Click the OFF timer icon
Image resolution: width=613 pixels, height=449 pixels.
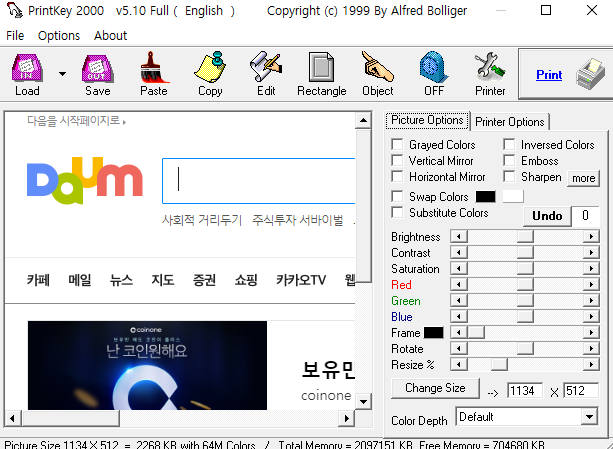tap(434, 67)
